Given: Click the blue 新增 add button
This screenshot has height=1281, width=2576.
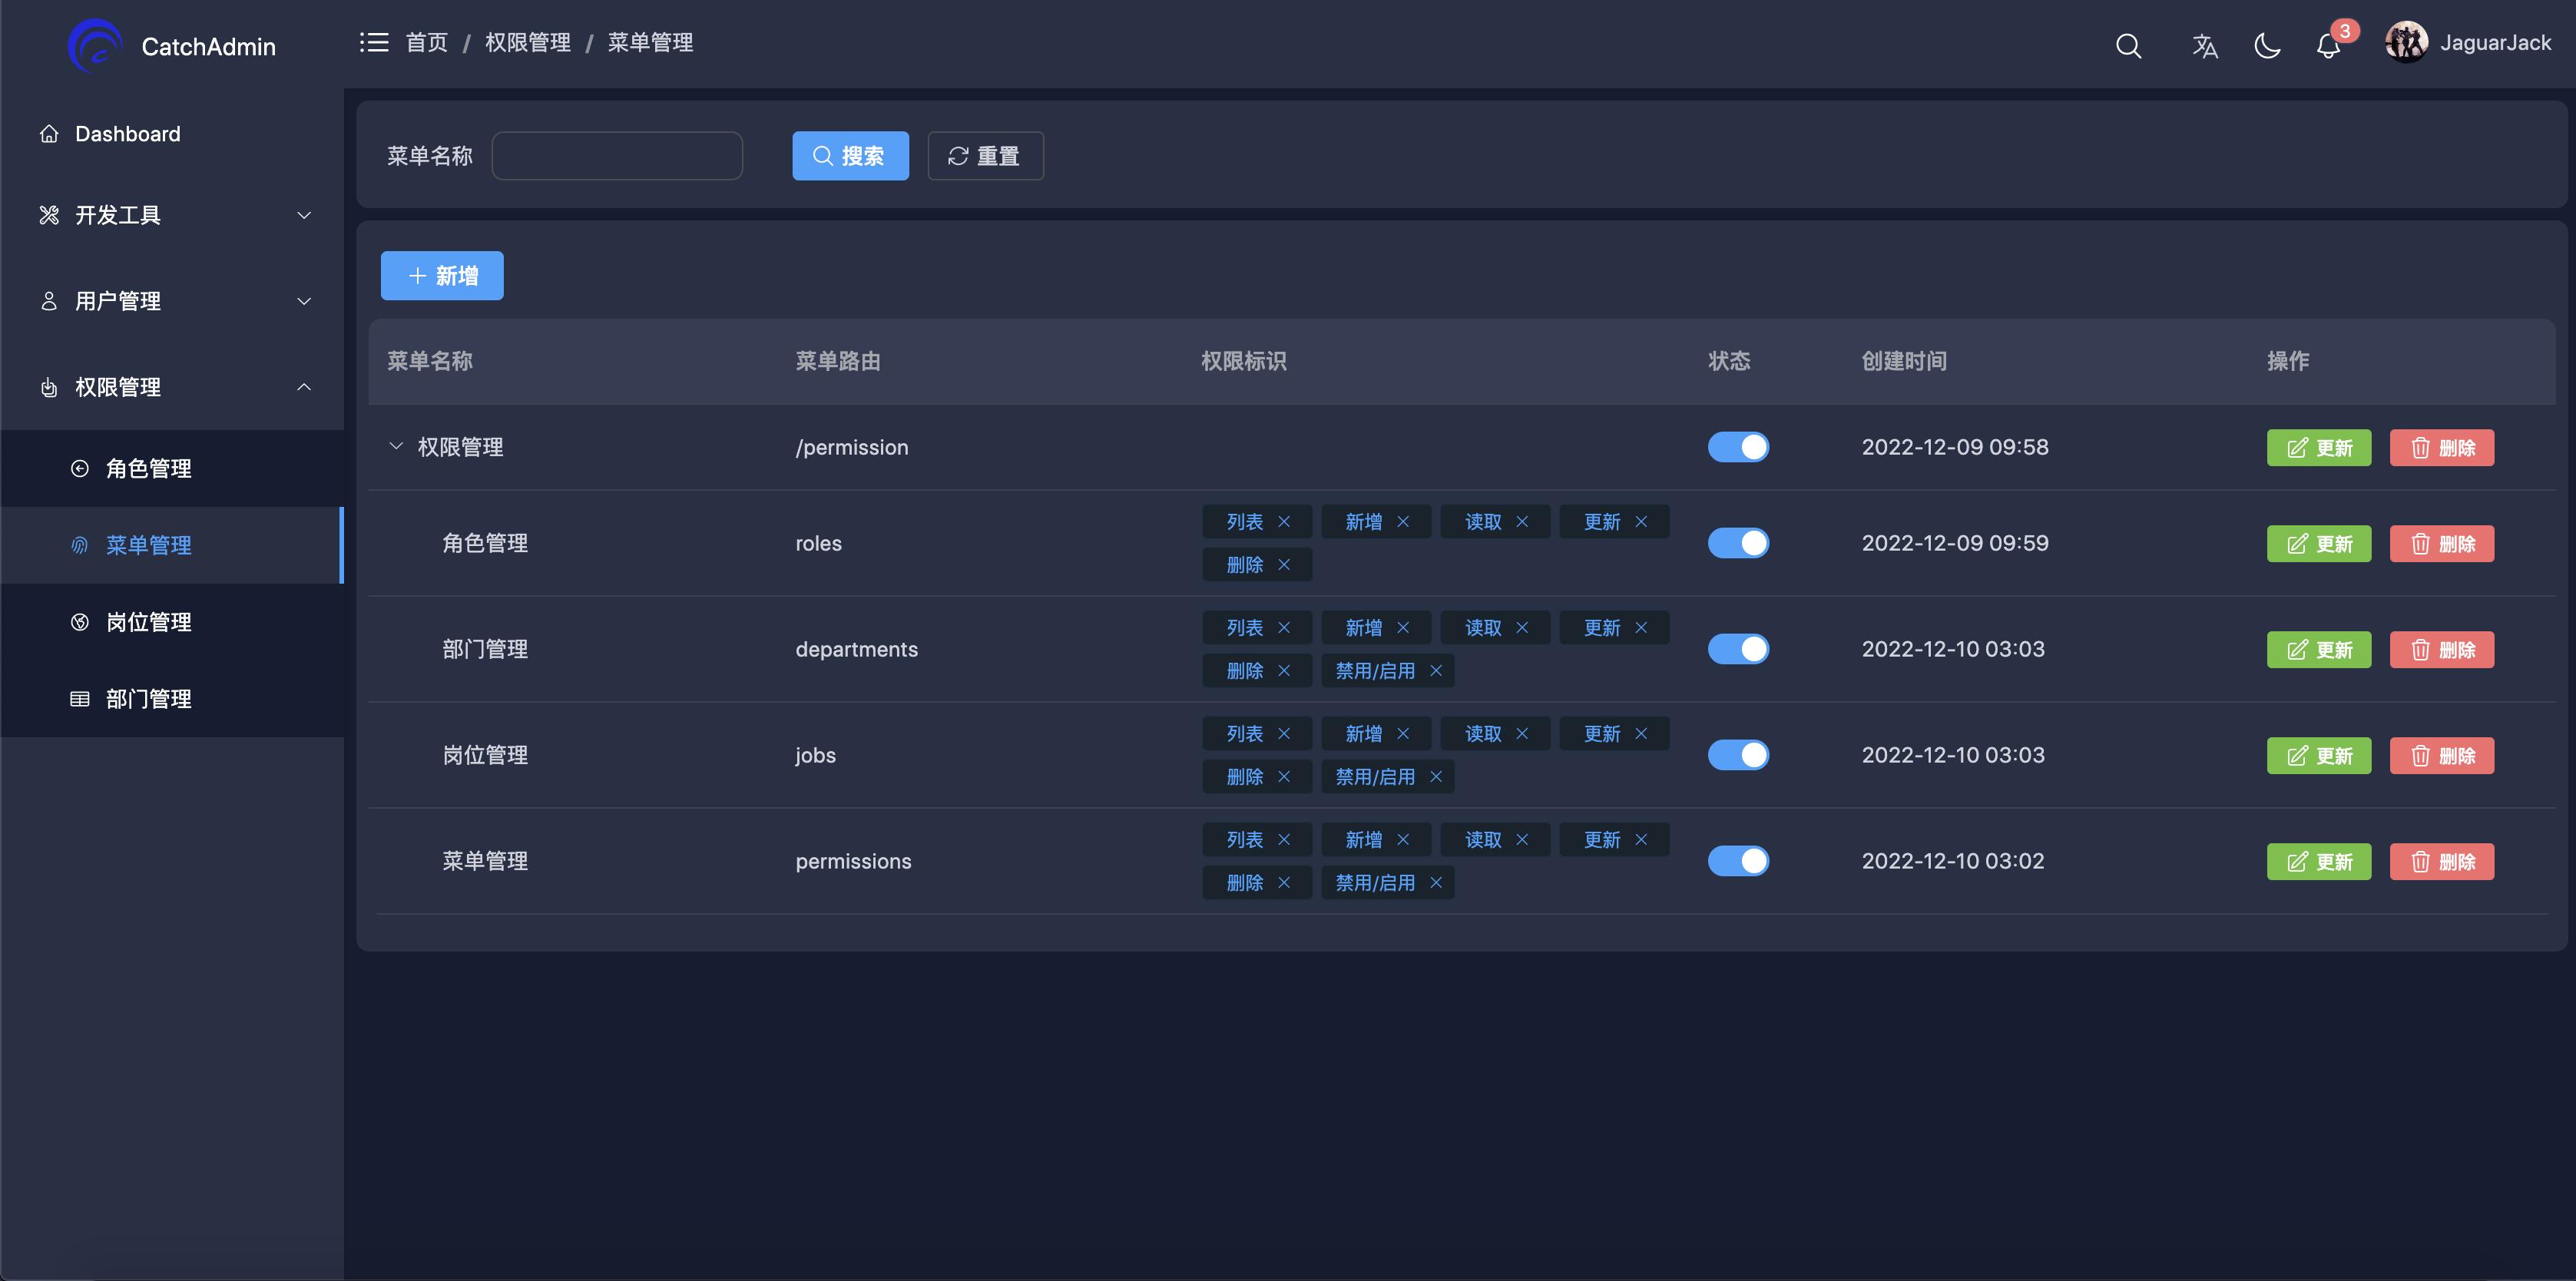Looking at the screenshot, I should [x=442, y=276].
